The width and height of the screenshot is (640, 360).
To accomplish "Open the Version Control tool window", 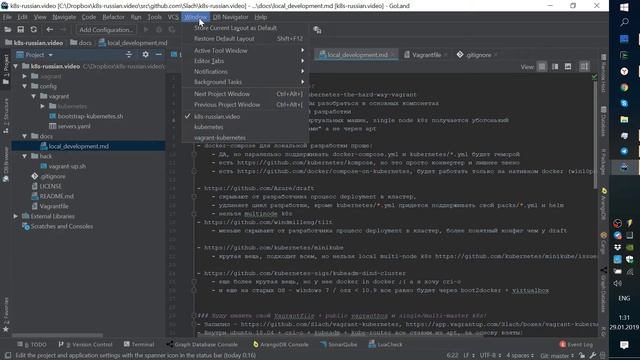I will 85,344.
